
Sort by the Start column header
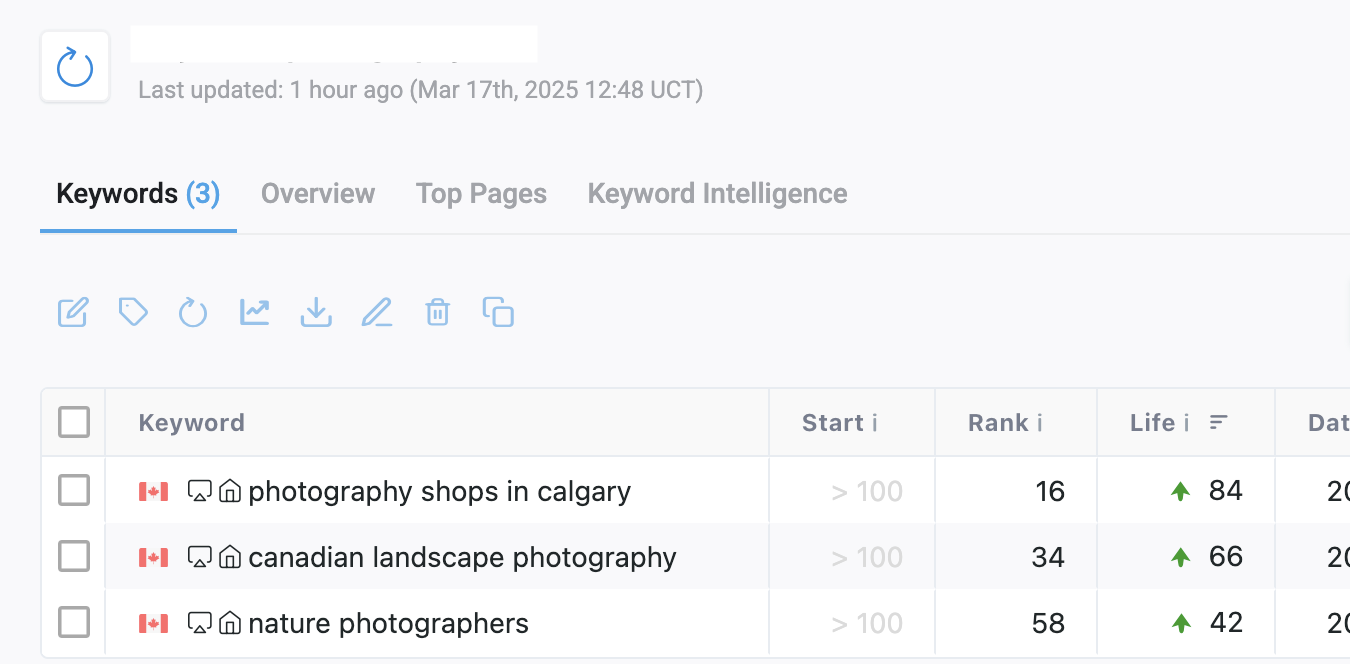[832, 423]
